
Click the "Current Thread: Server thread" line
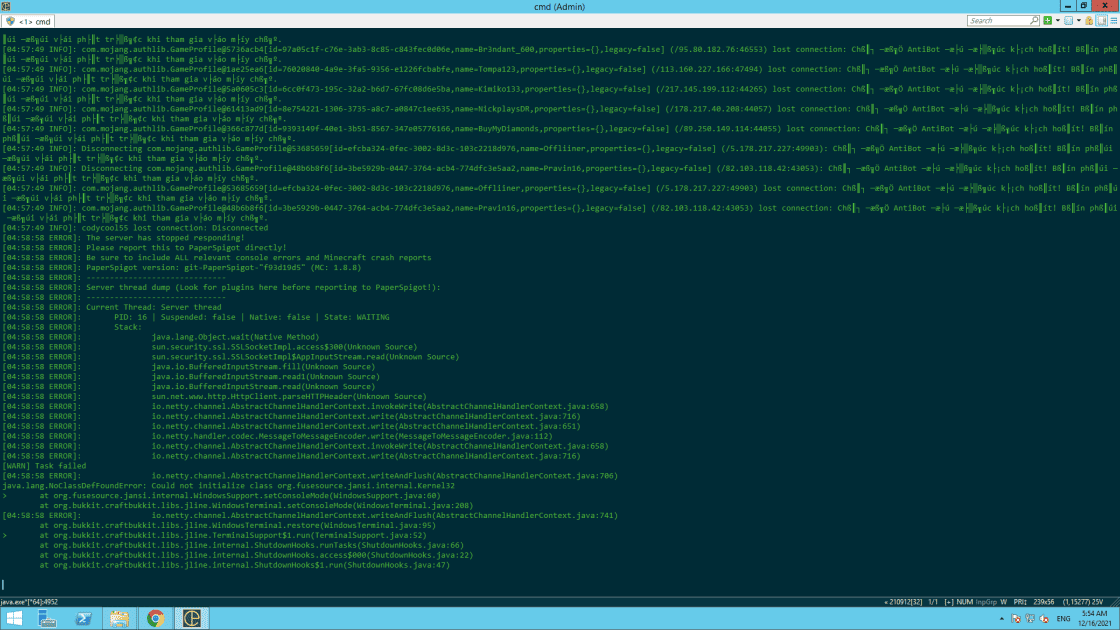(x=112, y=307)
